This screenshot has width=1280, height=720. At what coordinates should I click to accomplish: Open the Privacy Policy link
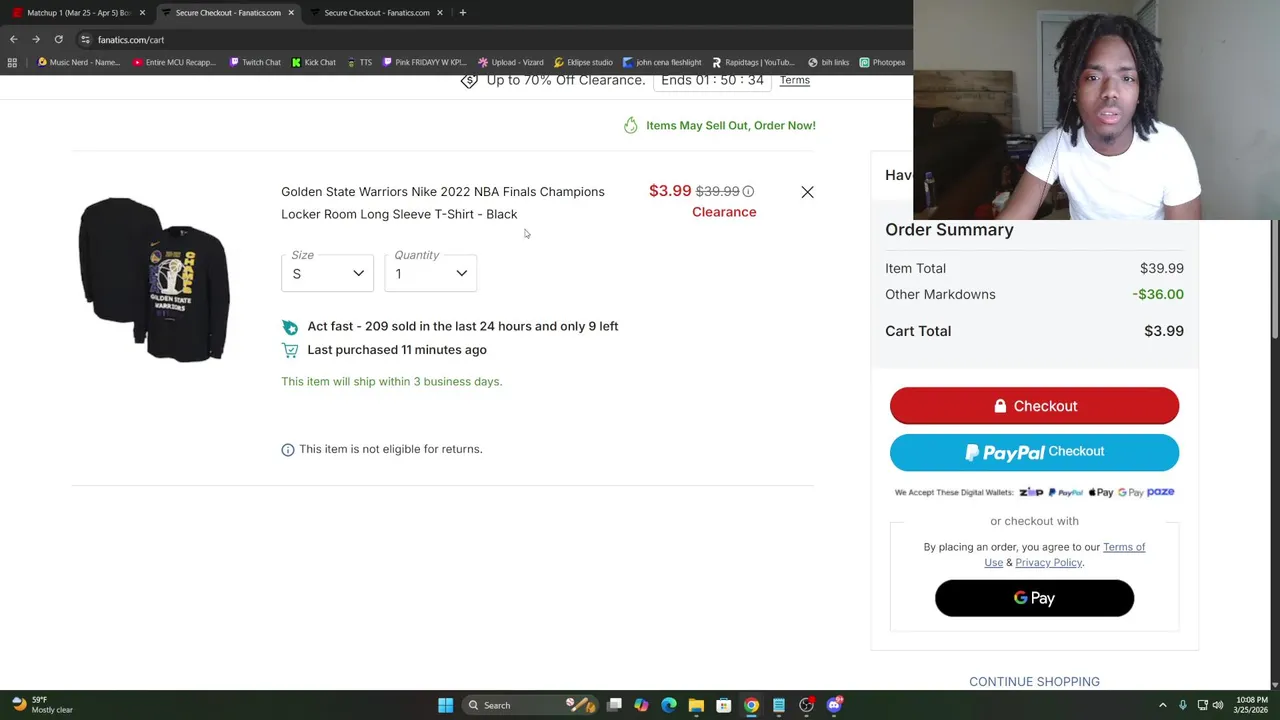(x=1048, y=563)
